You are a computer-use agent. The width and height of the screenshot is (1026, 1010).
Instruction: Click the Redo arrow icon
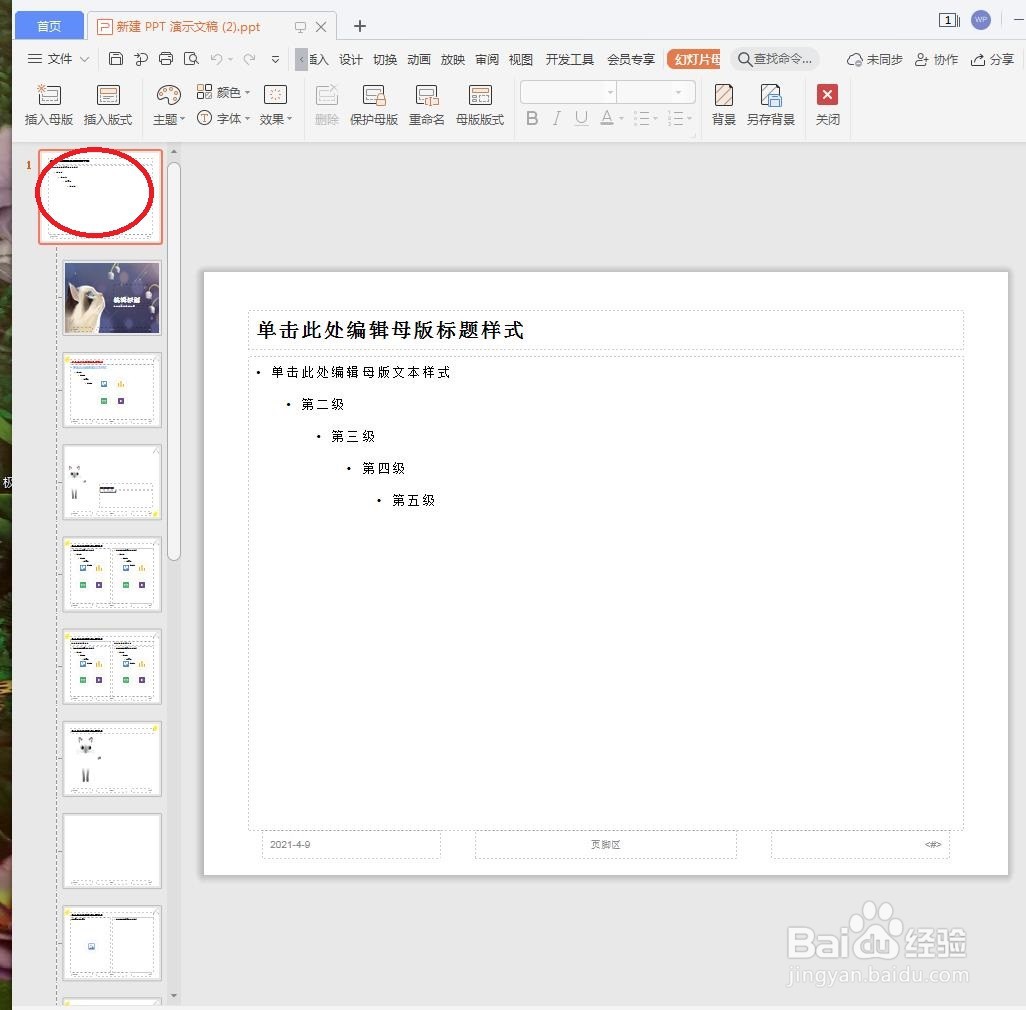click(x=249, y=59)
